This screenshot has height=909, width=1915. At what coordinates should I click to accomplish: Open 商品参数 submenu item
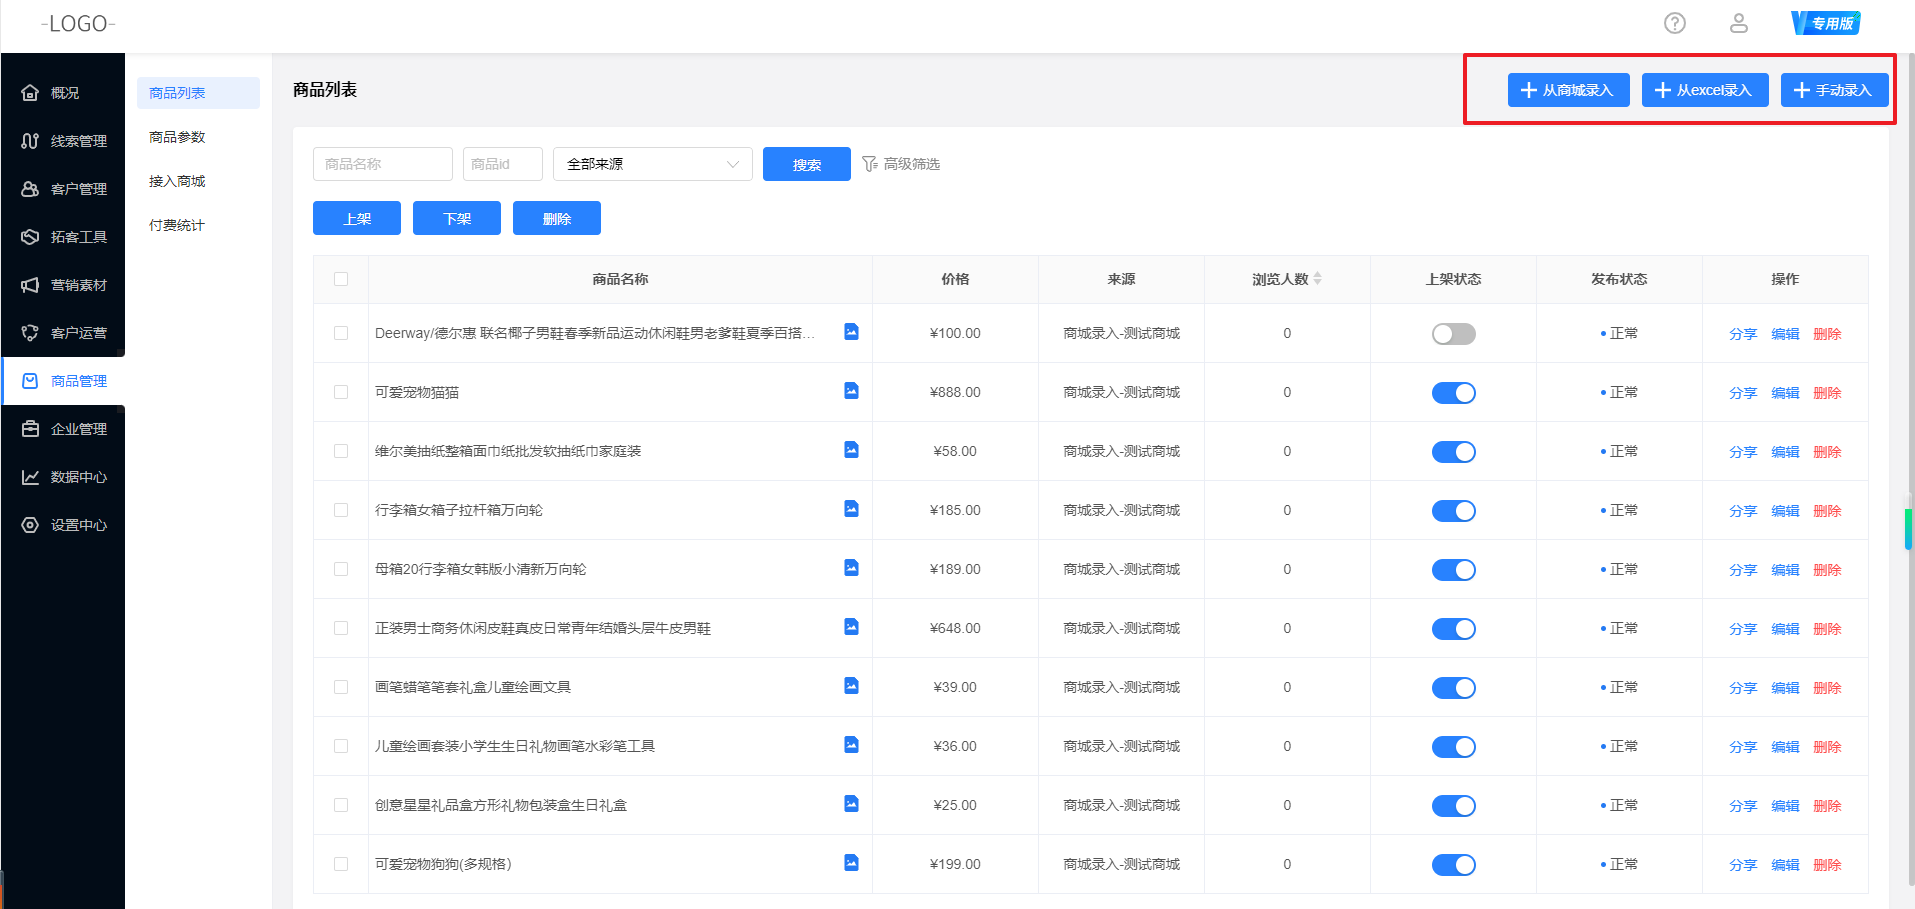(x=177, y=137)
